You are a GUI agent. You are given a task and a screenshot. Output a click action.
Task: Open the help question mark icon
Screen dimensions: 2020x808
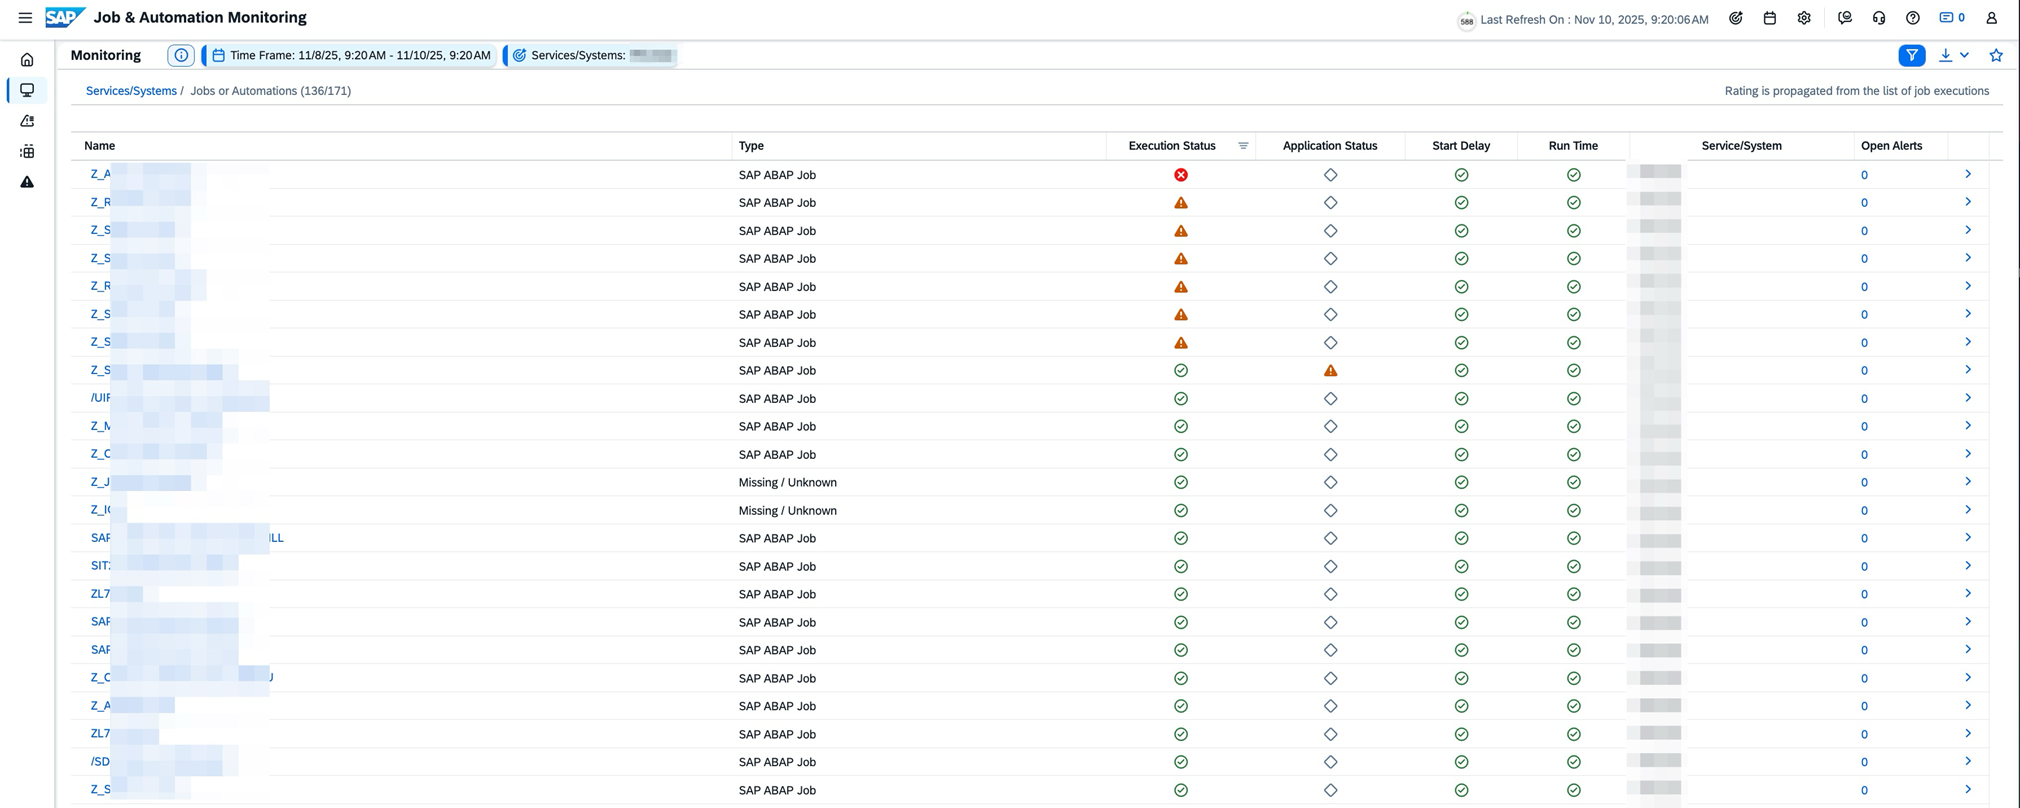1912,18
